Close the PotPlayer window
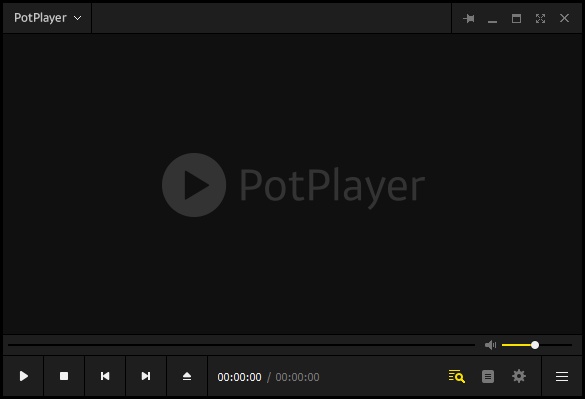 tap(564, 18)
